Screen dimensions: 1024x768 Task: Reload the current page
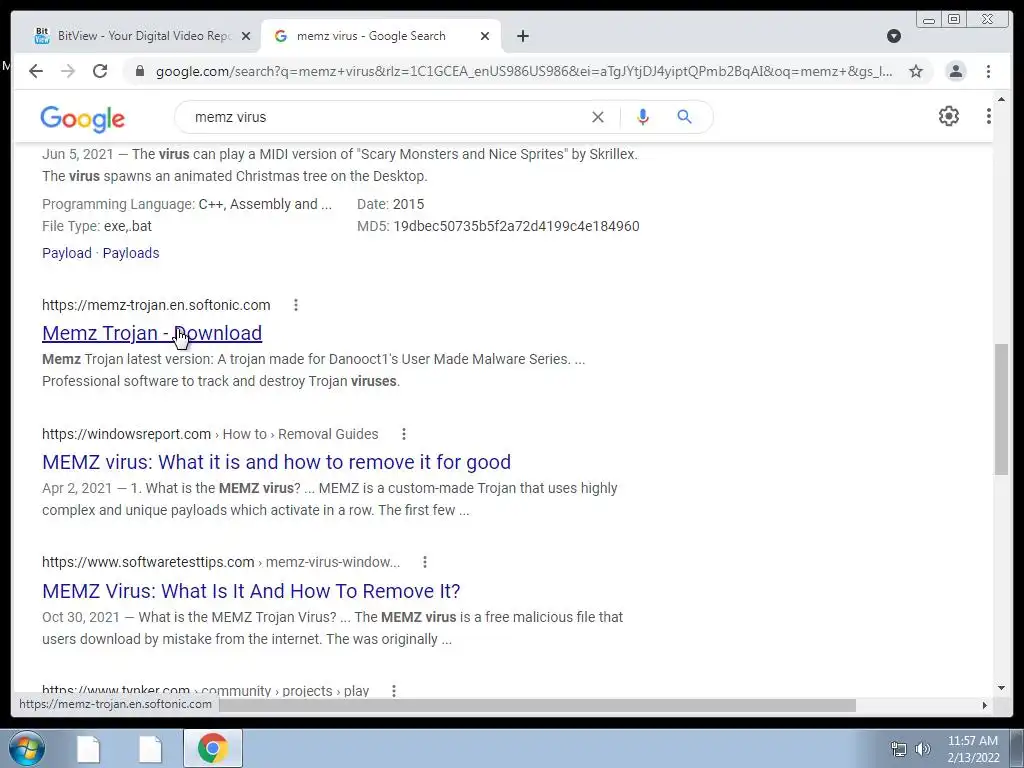click(x=100, y=71)
